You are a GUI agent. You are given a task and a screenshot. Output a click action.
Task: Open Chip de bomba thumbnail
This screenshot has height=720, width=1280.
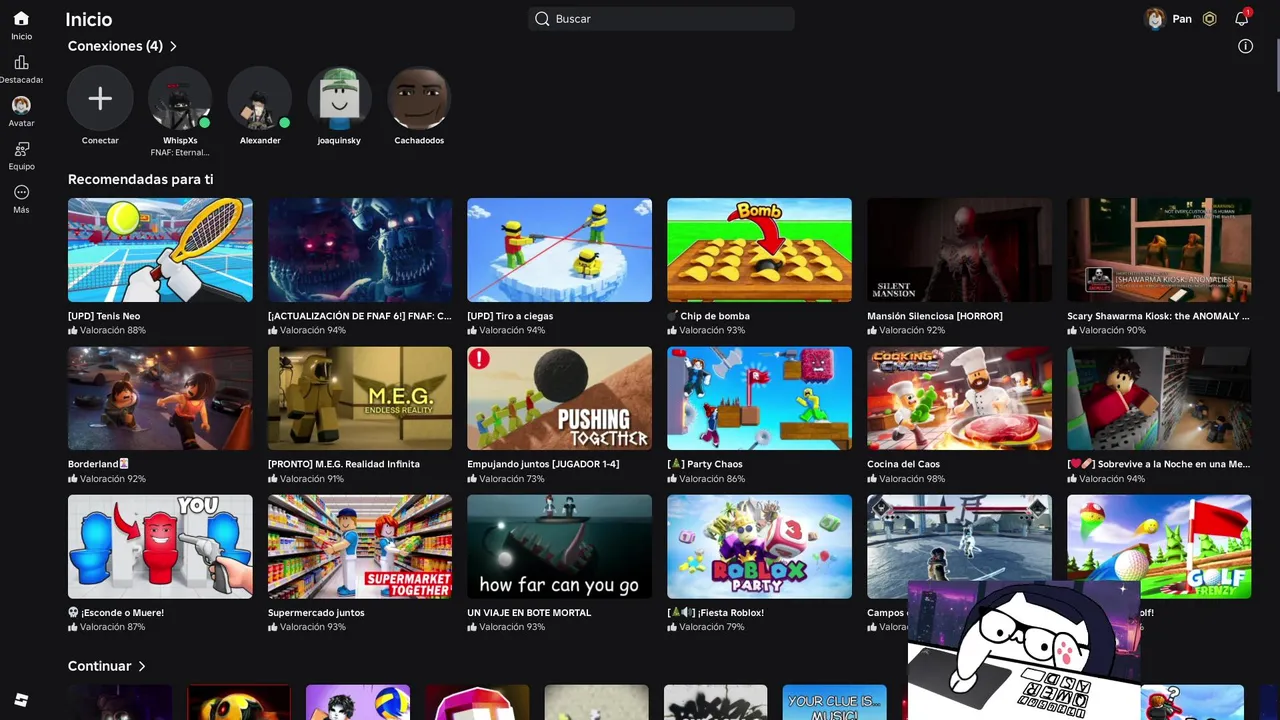(759, 250)
